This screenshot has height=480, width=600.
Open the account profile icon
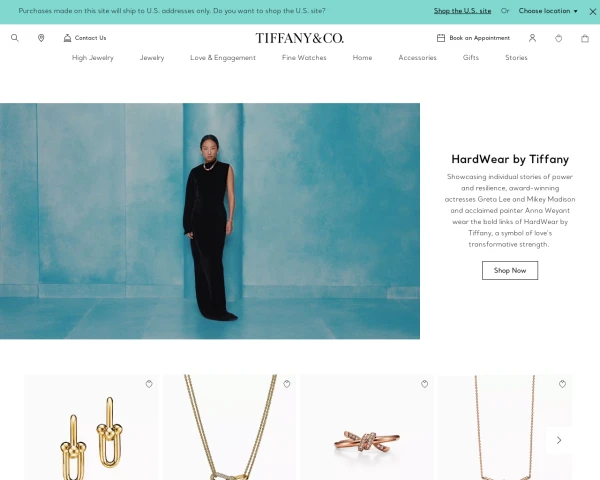[x=532, y=38]
